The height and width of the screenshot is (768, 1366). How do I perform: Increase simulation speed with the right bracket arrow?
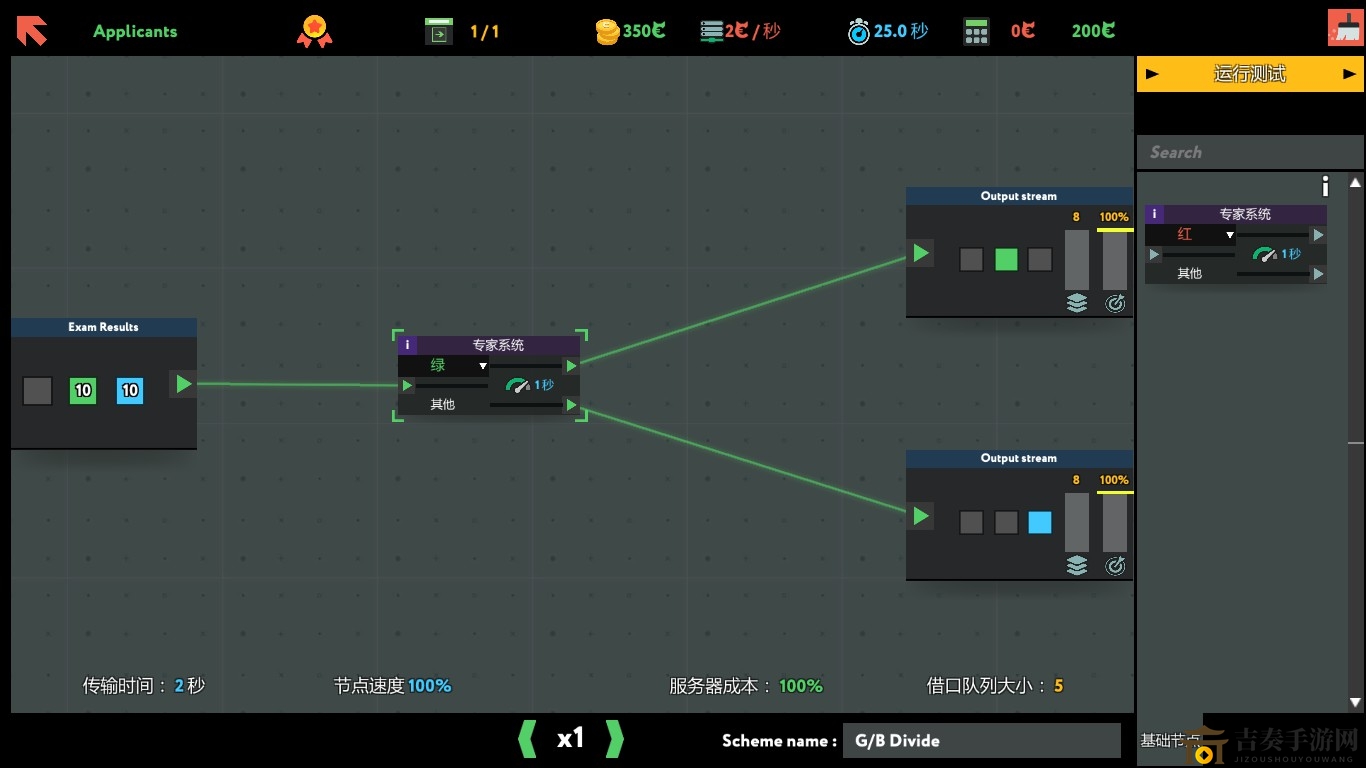click(x=615, y=739)
